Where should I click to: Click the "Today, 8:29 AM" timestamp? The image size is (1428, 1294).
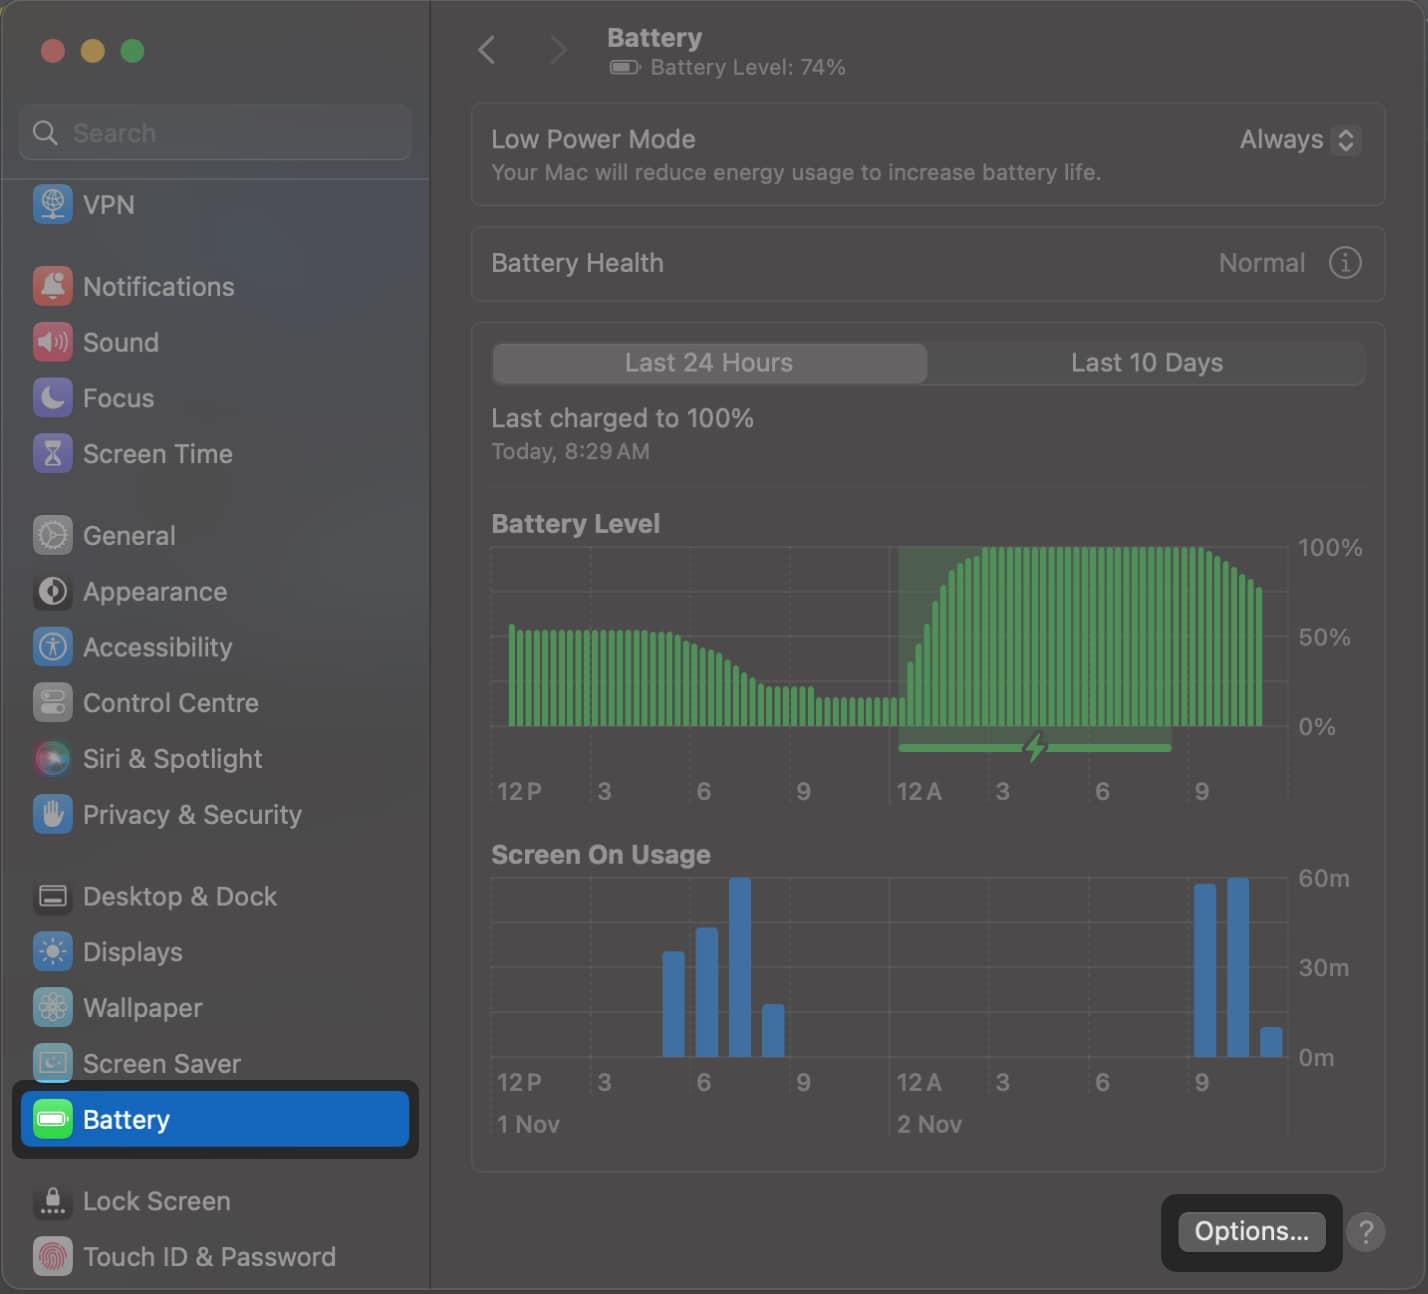point(570,452)
